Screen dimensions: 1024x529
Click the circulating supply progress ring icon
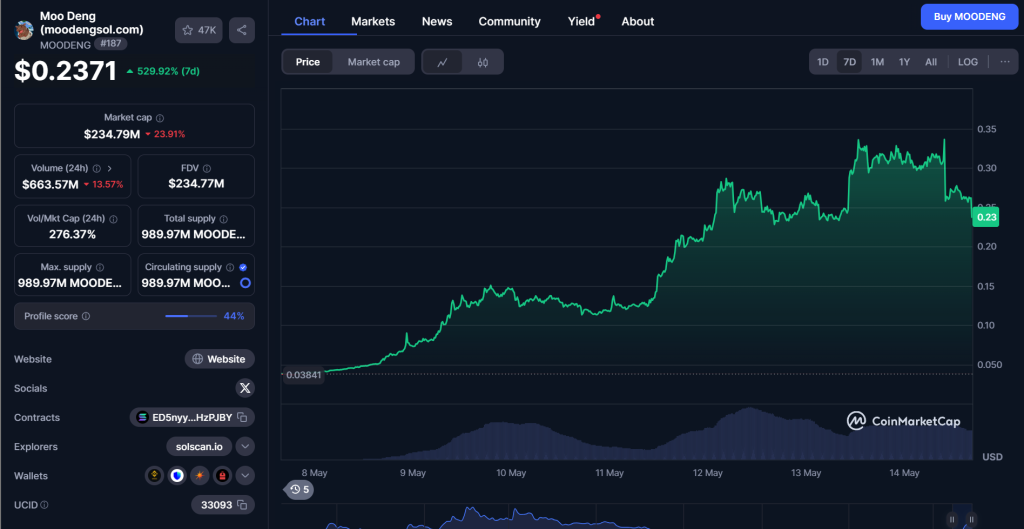click(245, 283)
